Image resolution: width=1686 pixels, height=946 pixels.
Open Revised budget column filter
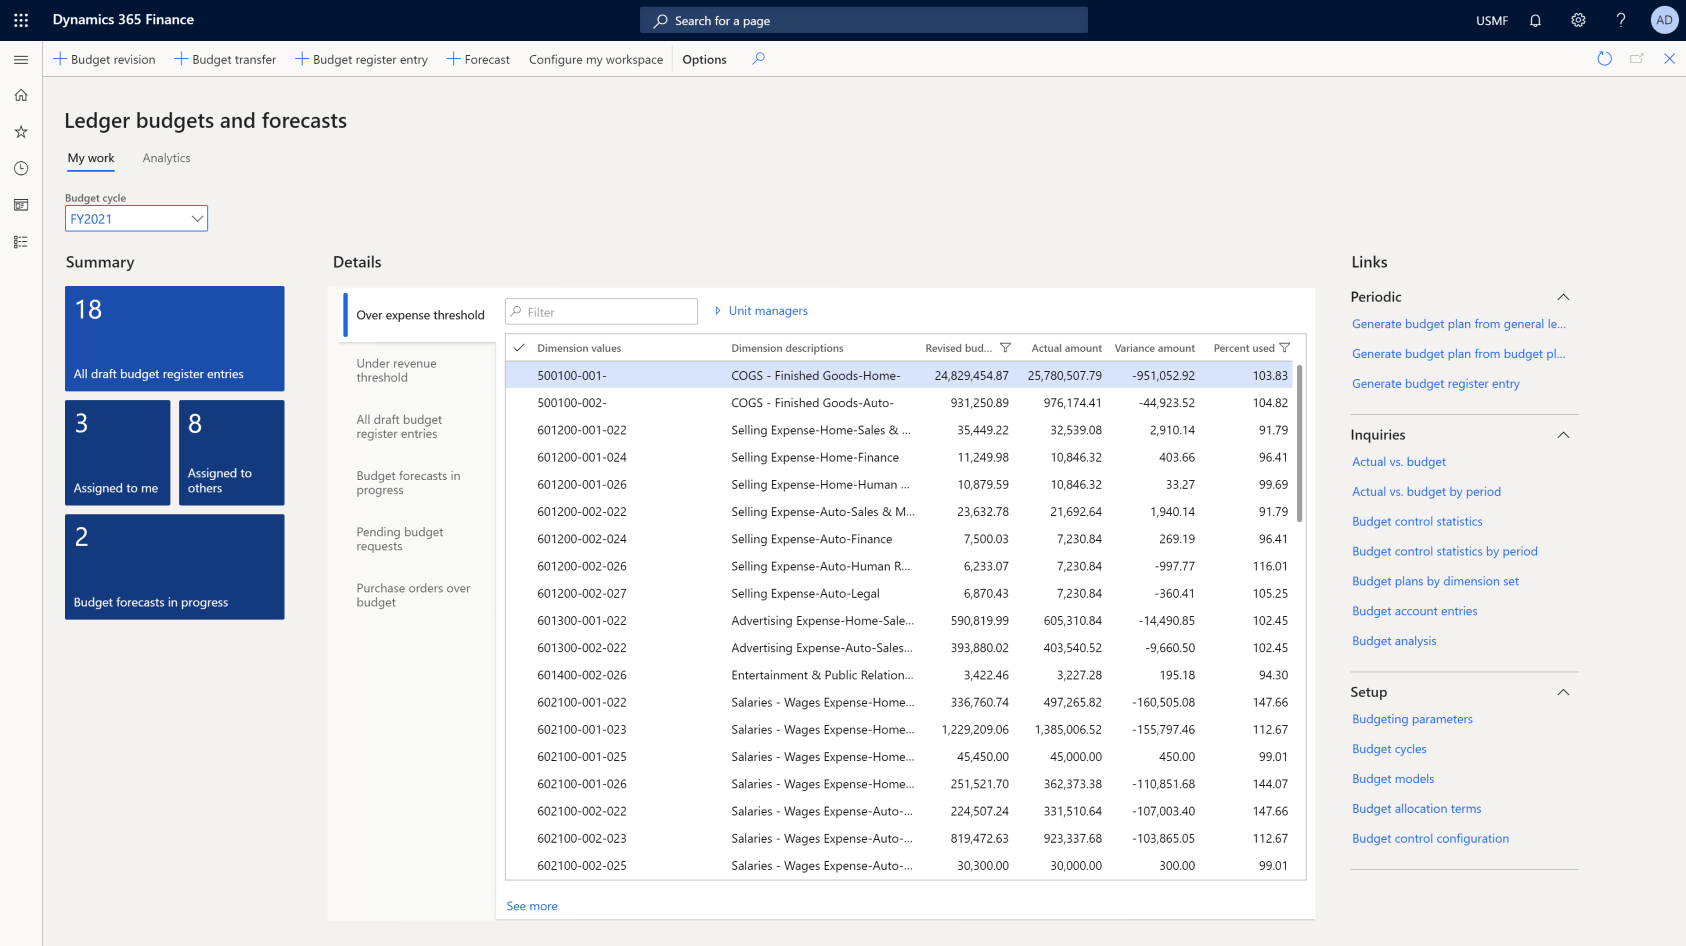point(1005,348)
